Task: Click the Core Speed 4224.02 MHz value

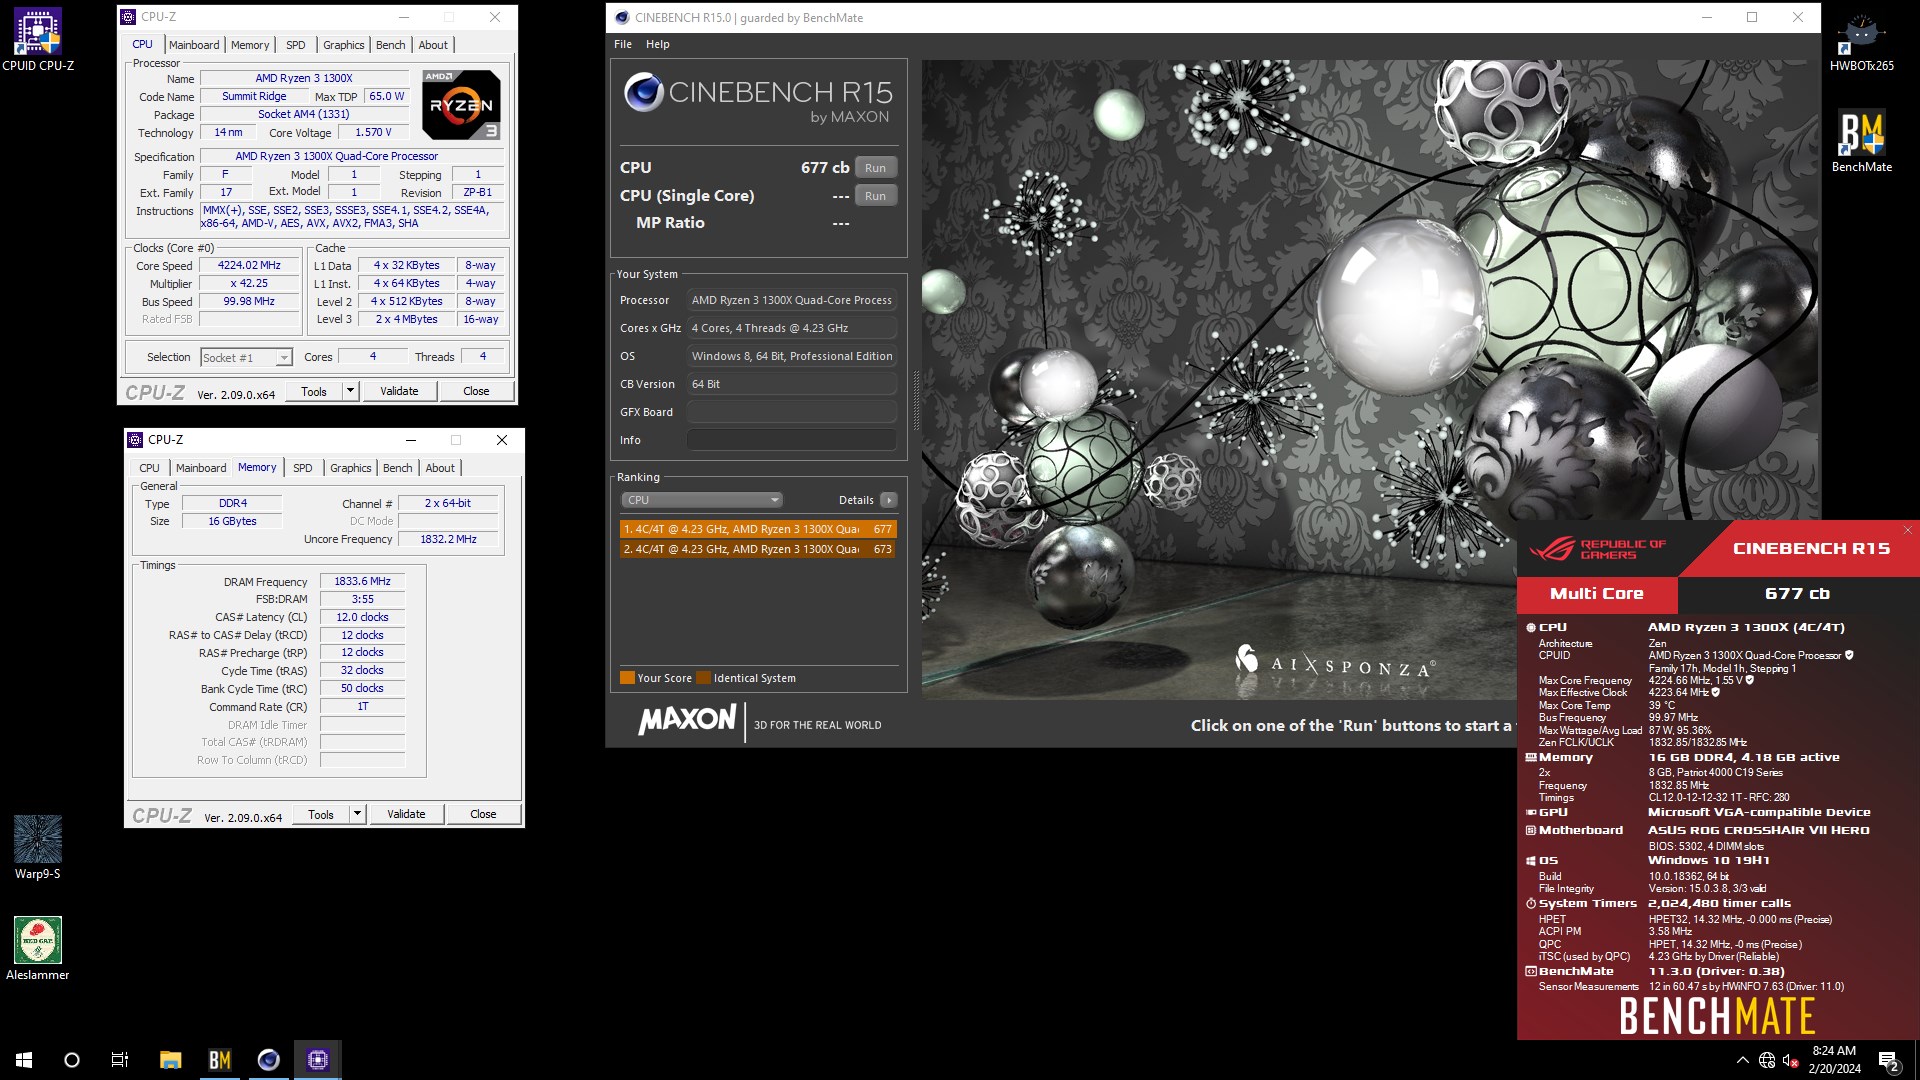Action: tap(249, 265)
